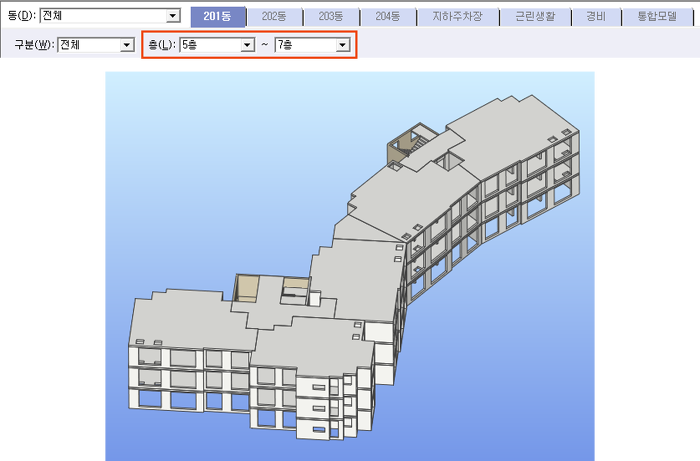This screenshot has height=461, width=700.
Task: Click the 3D building model view
Action: 350,266
